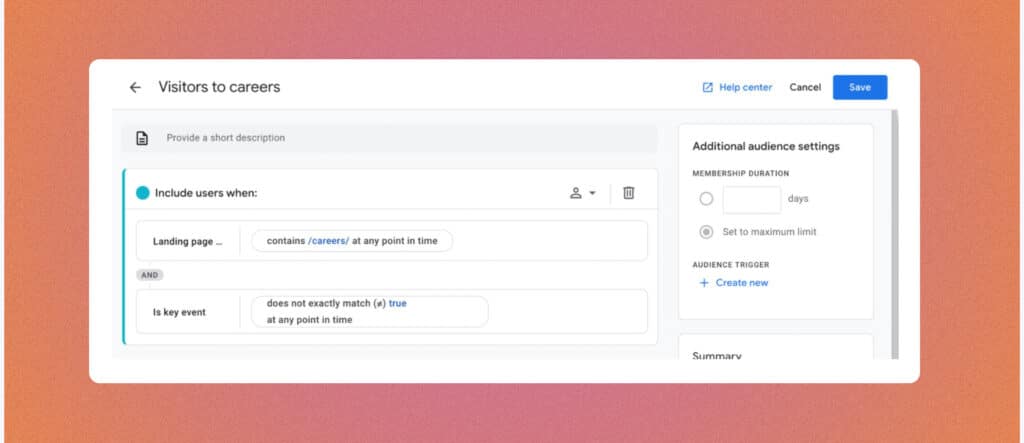Click the back arrow beside Visitors to careers
This screenshot has height=443, width=1024.
pos(135,88)
